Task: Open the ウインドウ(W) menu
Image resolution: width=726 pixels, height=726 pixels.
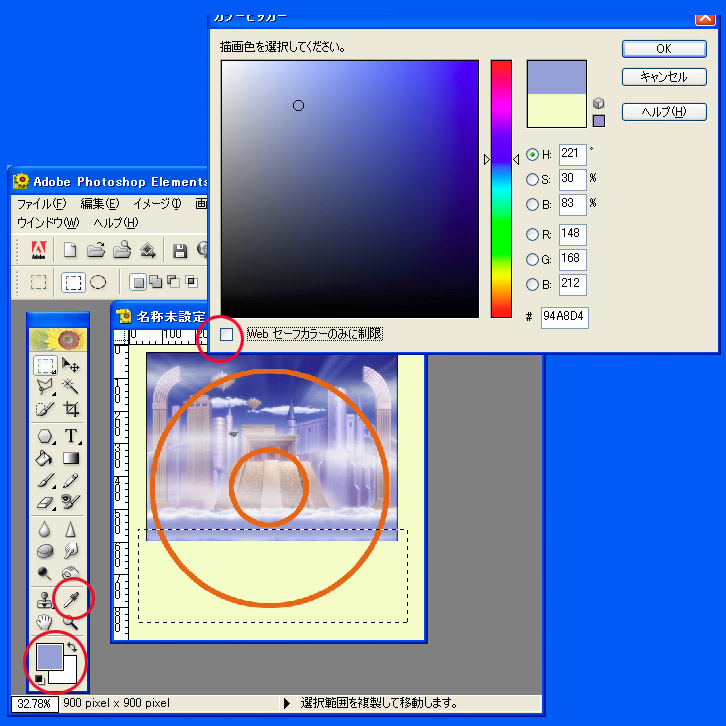Action: tap(48, 223)
